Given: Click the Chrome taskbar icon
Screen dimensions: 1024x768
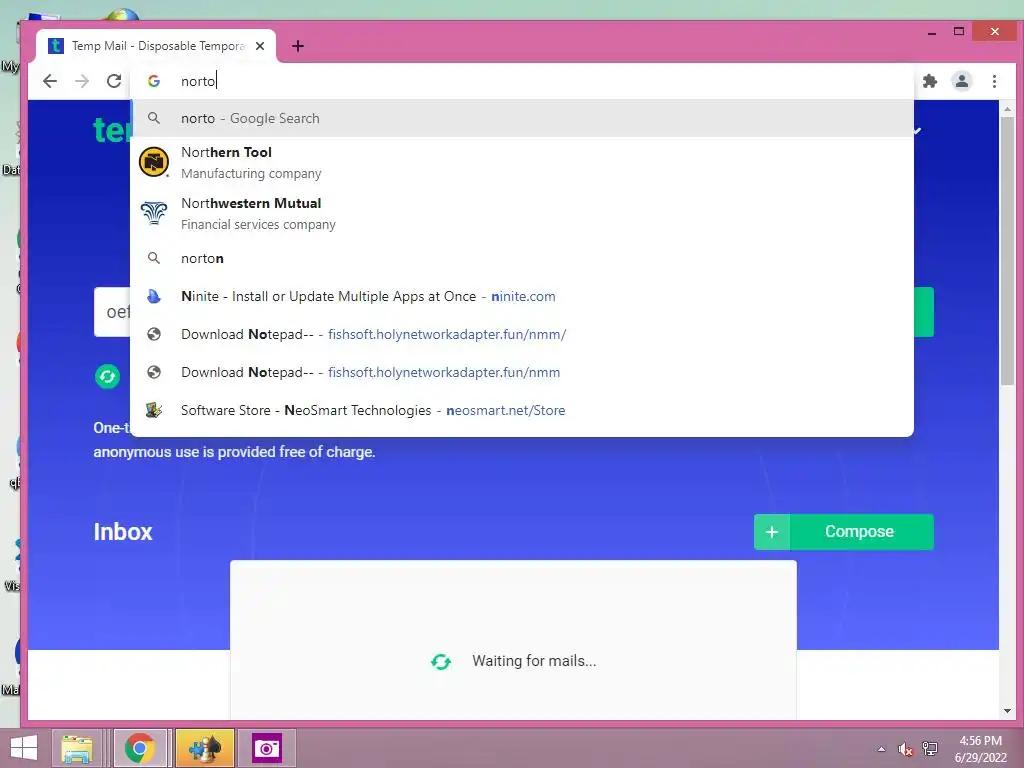Looking at the screenshot, I should pyautogui.click(x=139, y=748).
